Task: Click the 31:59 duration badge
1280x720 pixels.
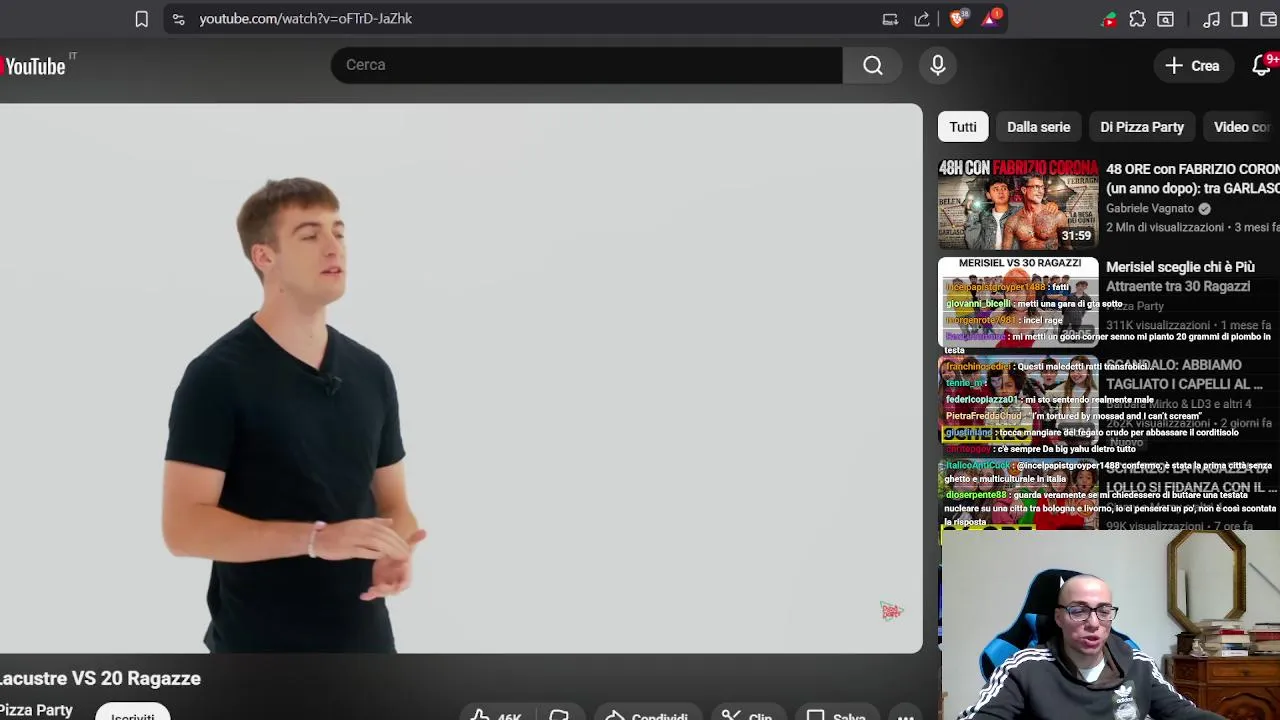Action: tap(1076, 236)
